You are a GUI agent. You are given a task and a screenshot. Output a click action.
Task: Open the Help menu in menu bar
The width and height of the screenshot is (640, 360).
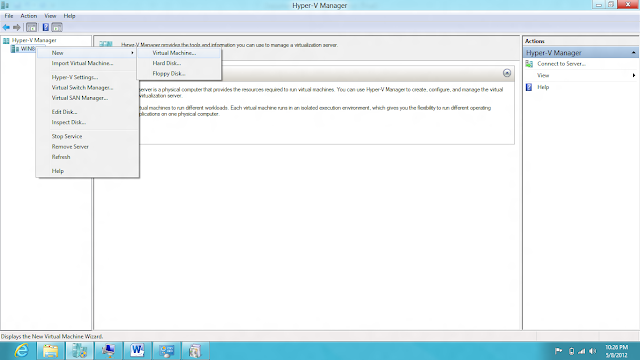[69, 16]
